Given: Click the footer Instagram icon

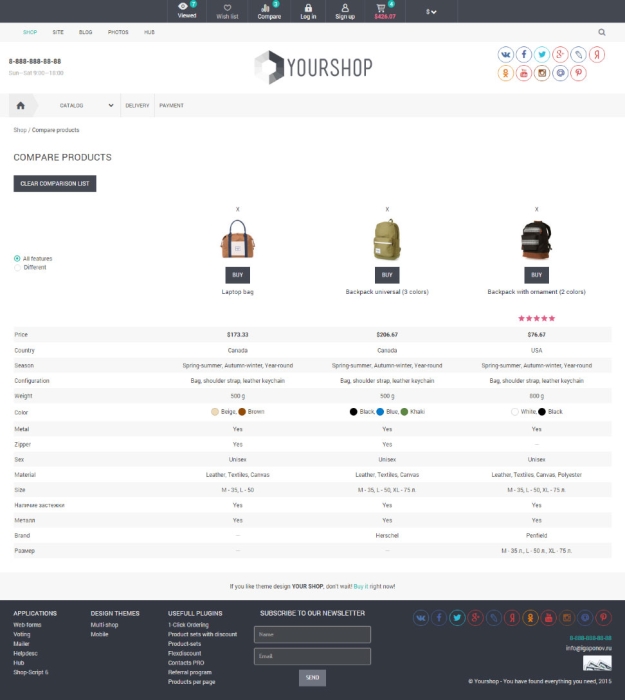Looking at the screenshot, I should (x=567, y=618).
